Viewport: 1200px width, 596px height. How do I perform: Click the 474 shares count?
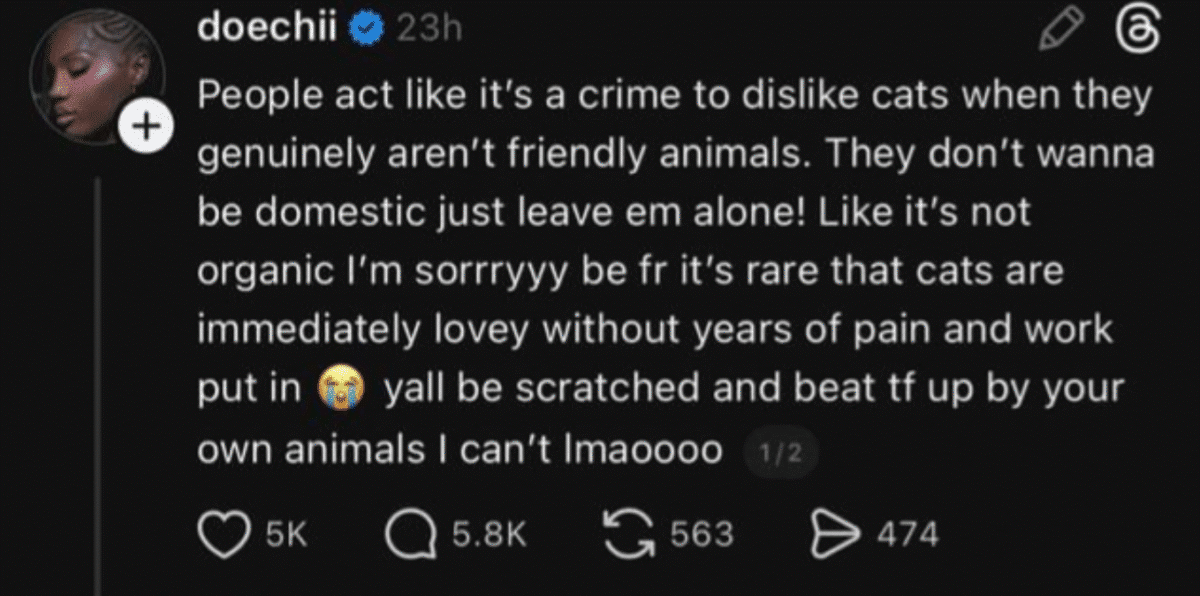908,534
